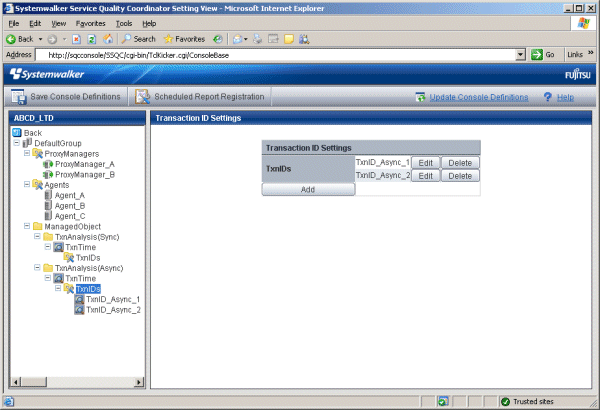The image size is (600, 410).
Task: Open the Tools menu
Action: coord(123,23)
